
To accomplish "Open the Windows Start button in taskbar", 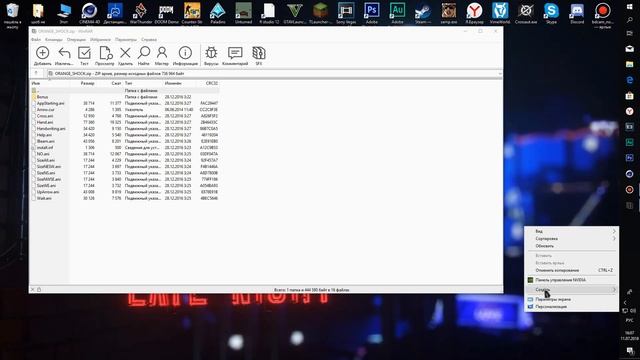I will [x=629, y=7].
